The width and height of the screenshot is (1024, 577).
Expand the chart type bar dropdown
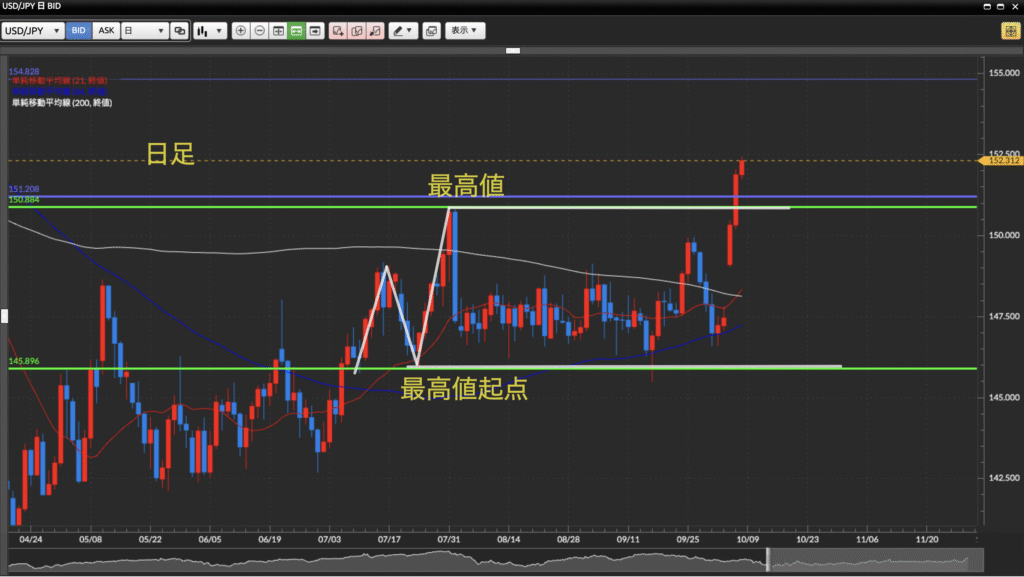(x=208, y=31)
